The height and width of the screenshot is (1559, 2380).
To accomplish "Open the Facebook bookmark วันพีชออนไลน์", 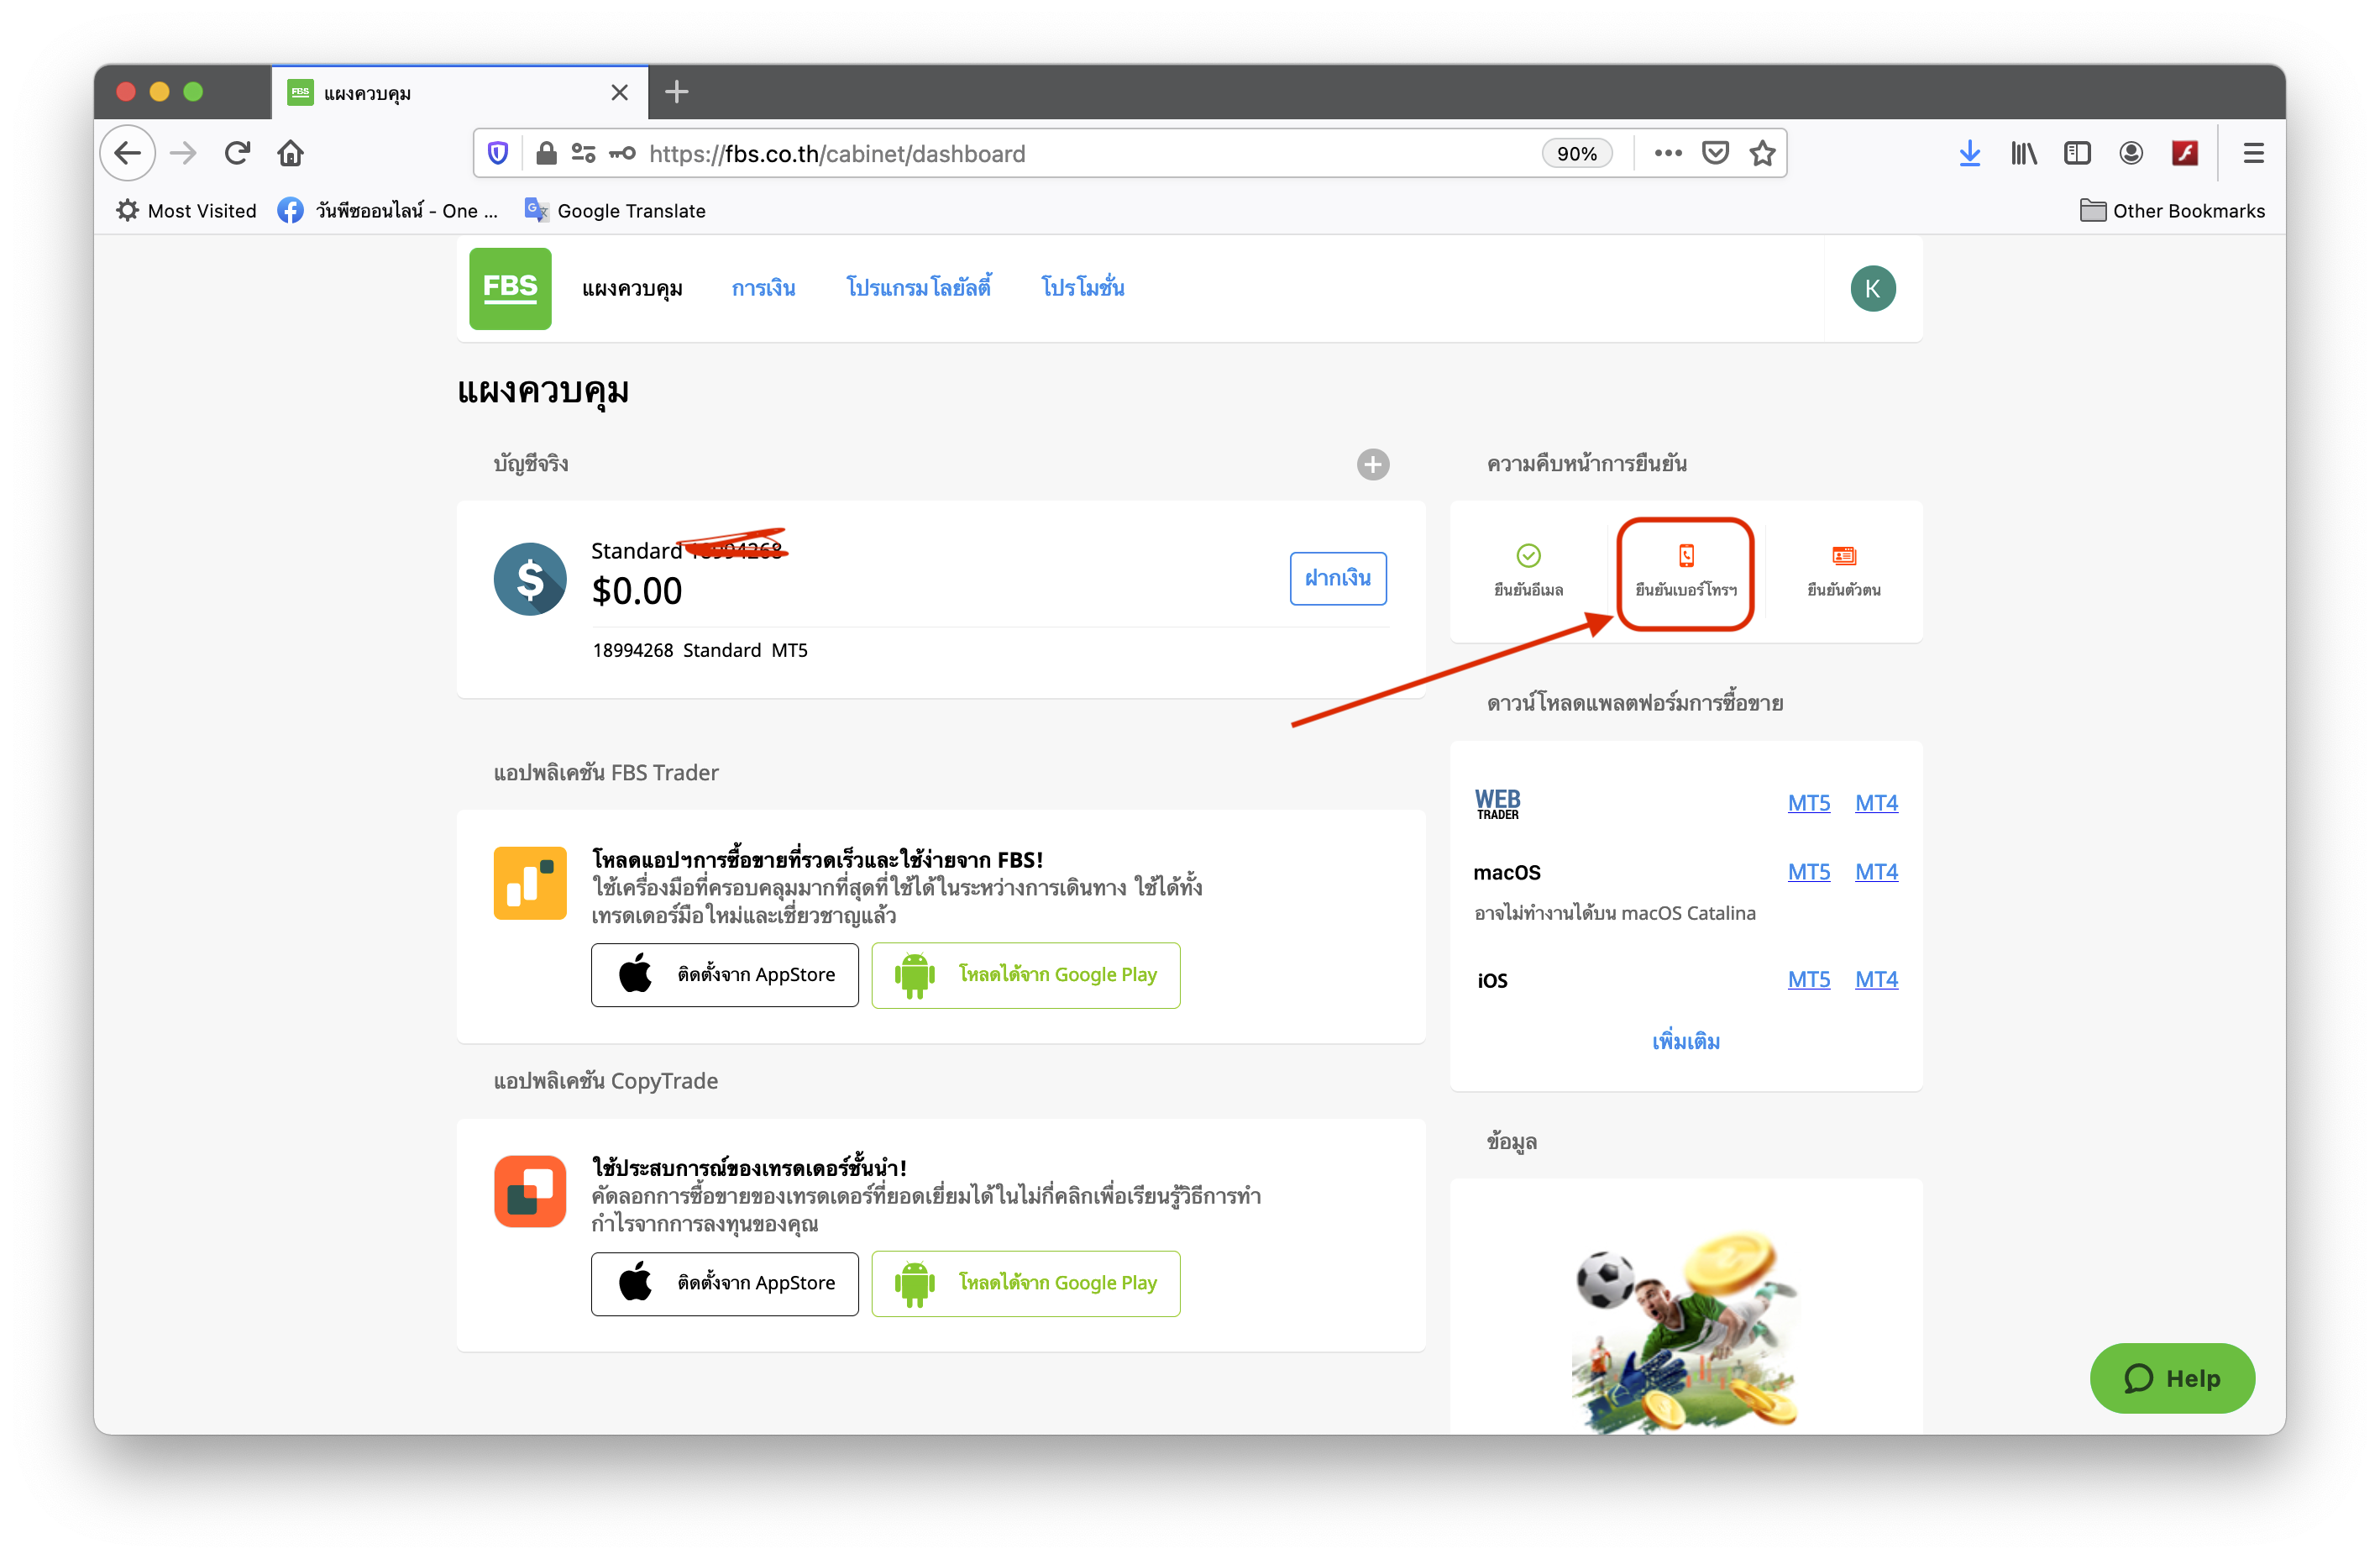I will point(388,211).
